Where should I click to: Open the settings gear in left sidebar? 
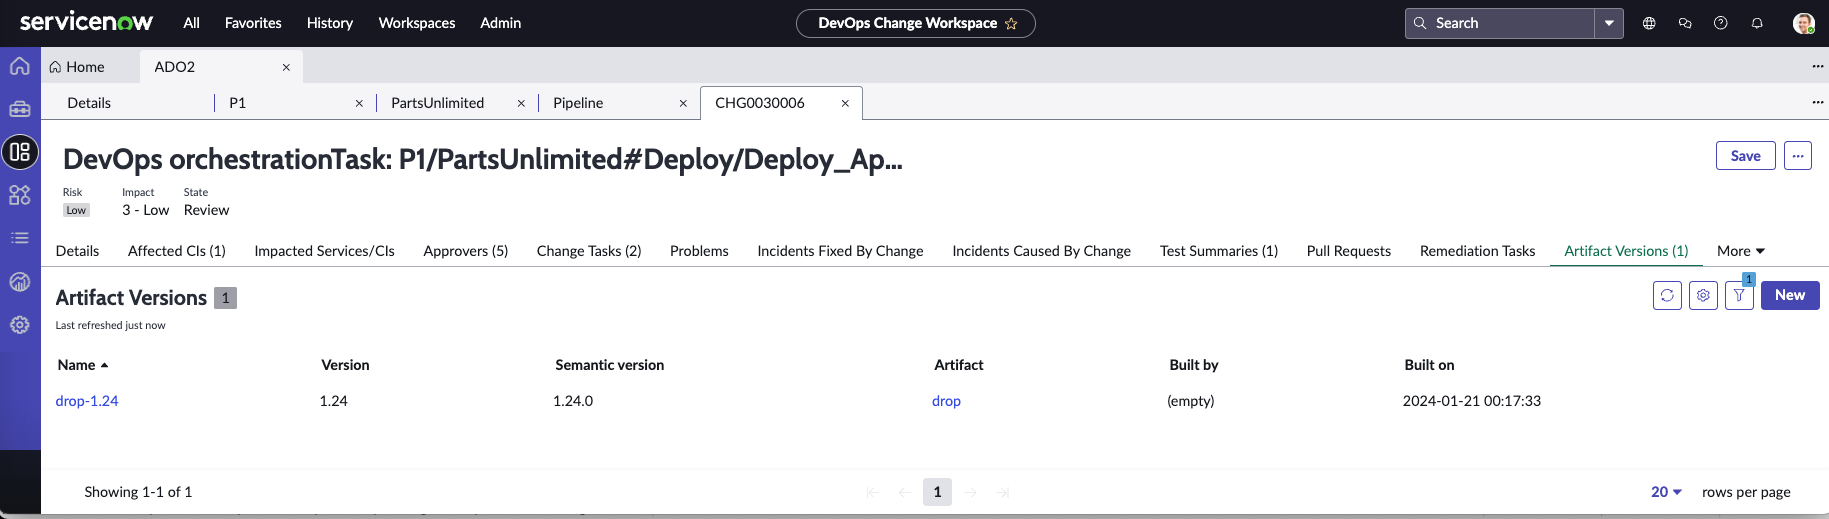tap(20, 324)
